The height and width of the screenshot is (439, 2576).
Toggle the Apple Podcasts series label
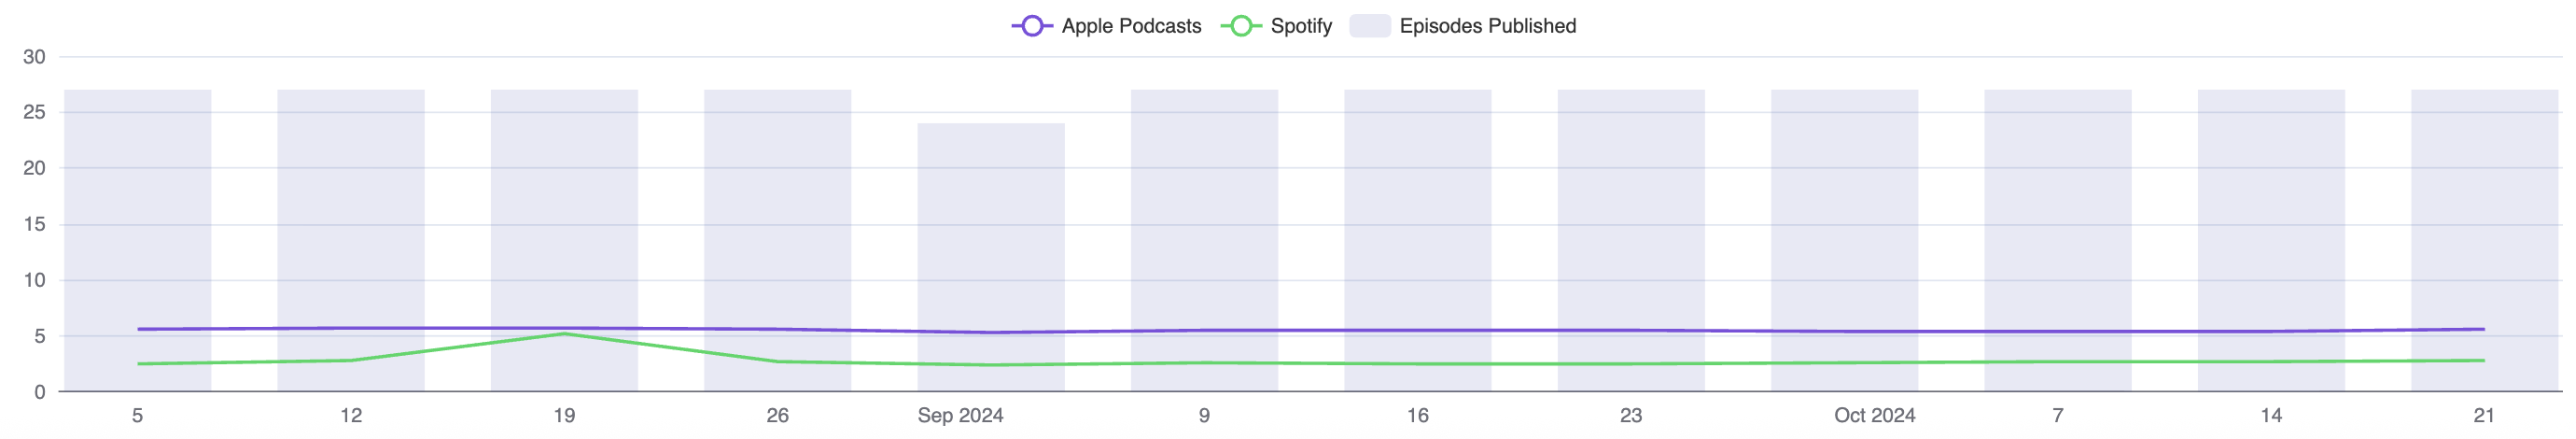[x=1131, y=26]
